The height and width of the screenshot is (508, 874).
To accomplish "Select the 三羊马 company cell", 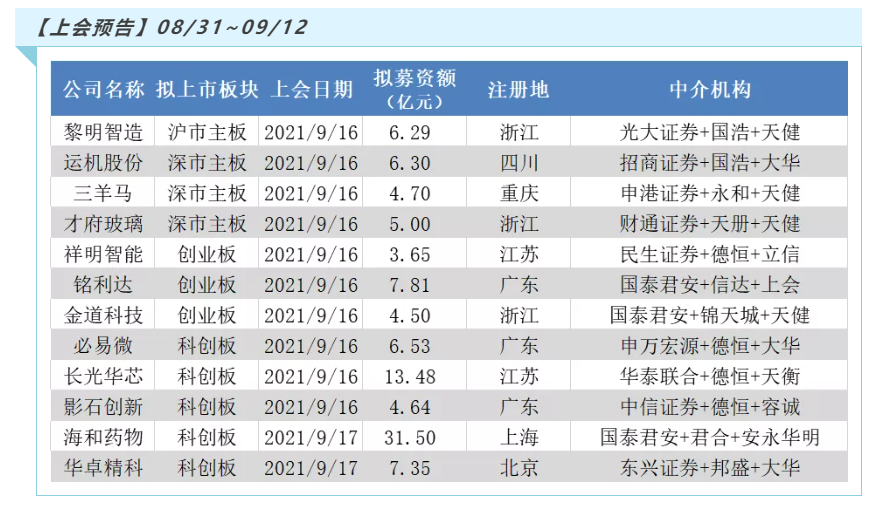I will [x=103, y=193].
